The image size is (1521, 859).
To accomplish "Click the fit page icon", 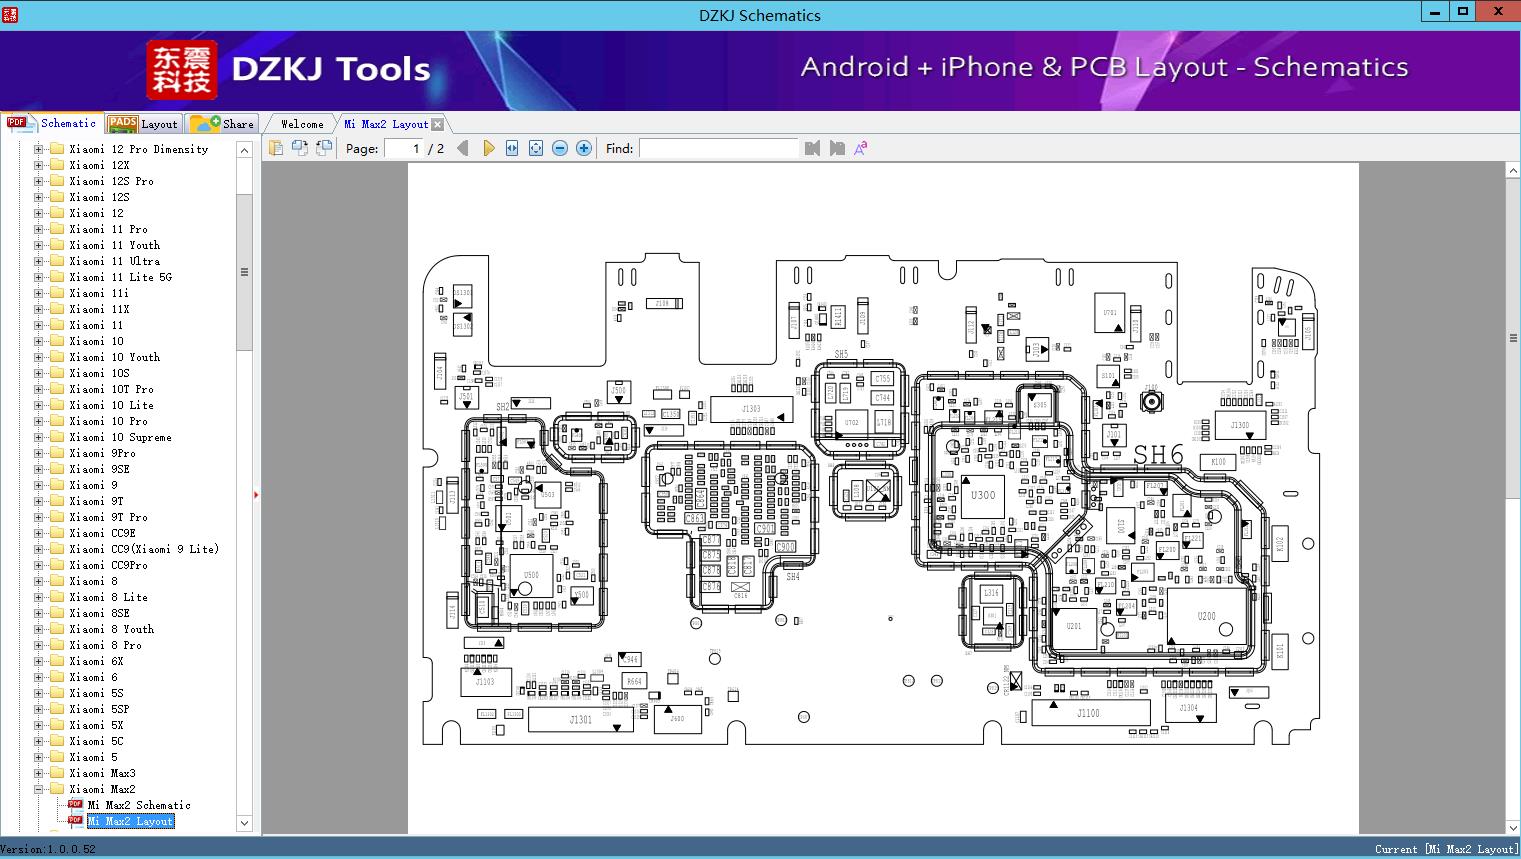I will pos(536,148).
